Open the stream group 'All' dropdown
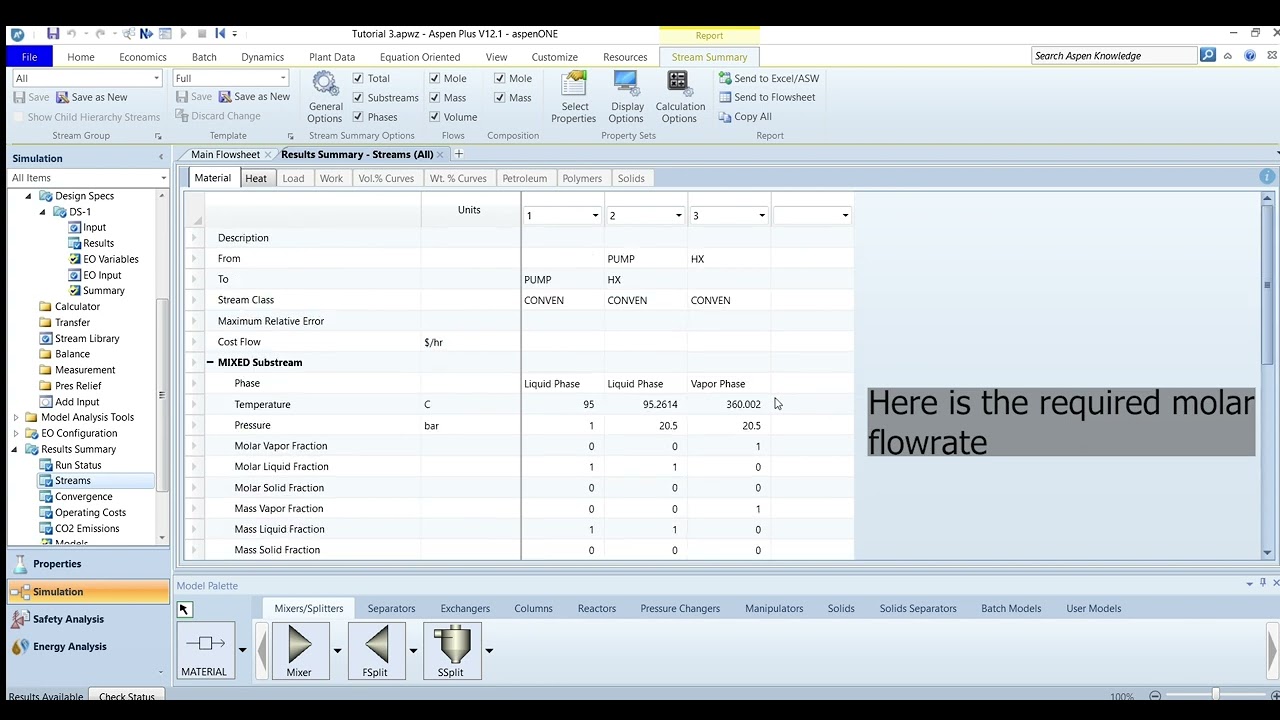Screen dimensions: 1280x720 click(156, 78)
